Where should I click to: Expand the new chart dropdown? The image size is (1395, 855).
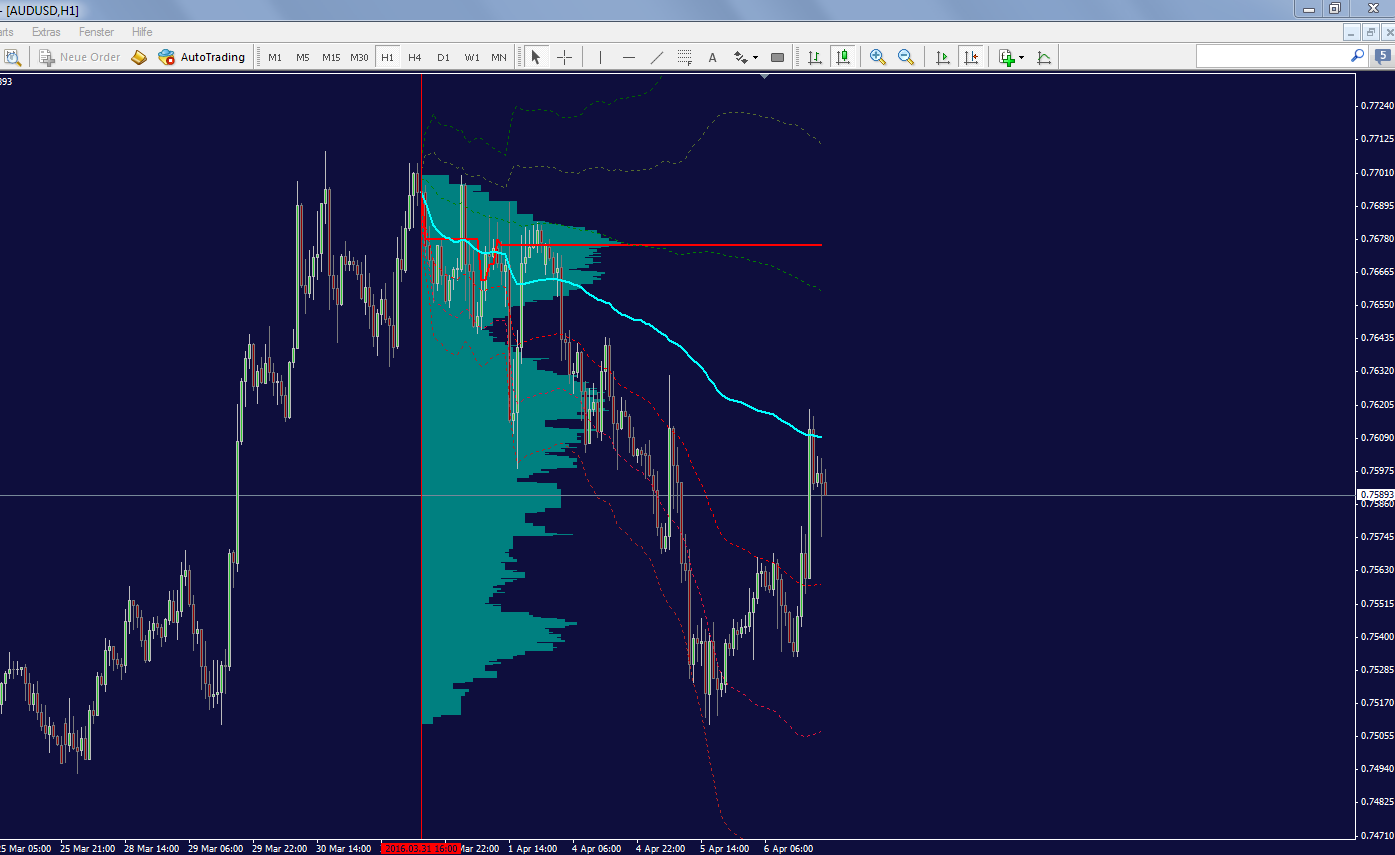click(1019, 57)
